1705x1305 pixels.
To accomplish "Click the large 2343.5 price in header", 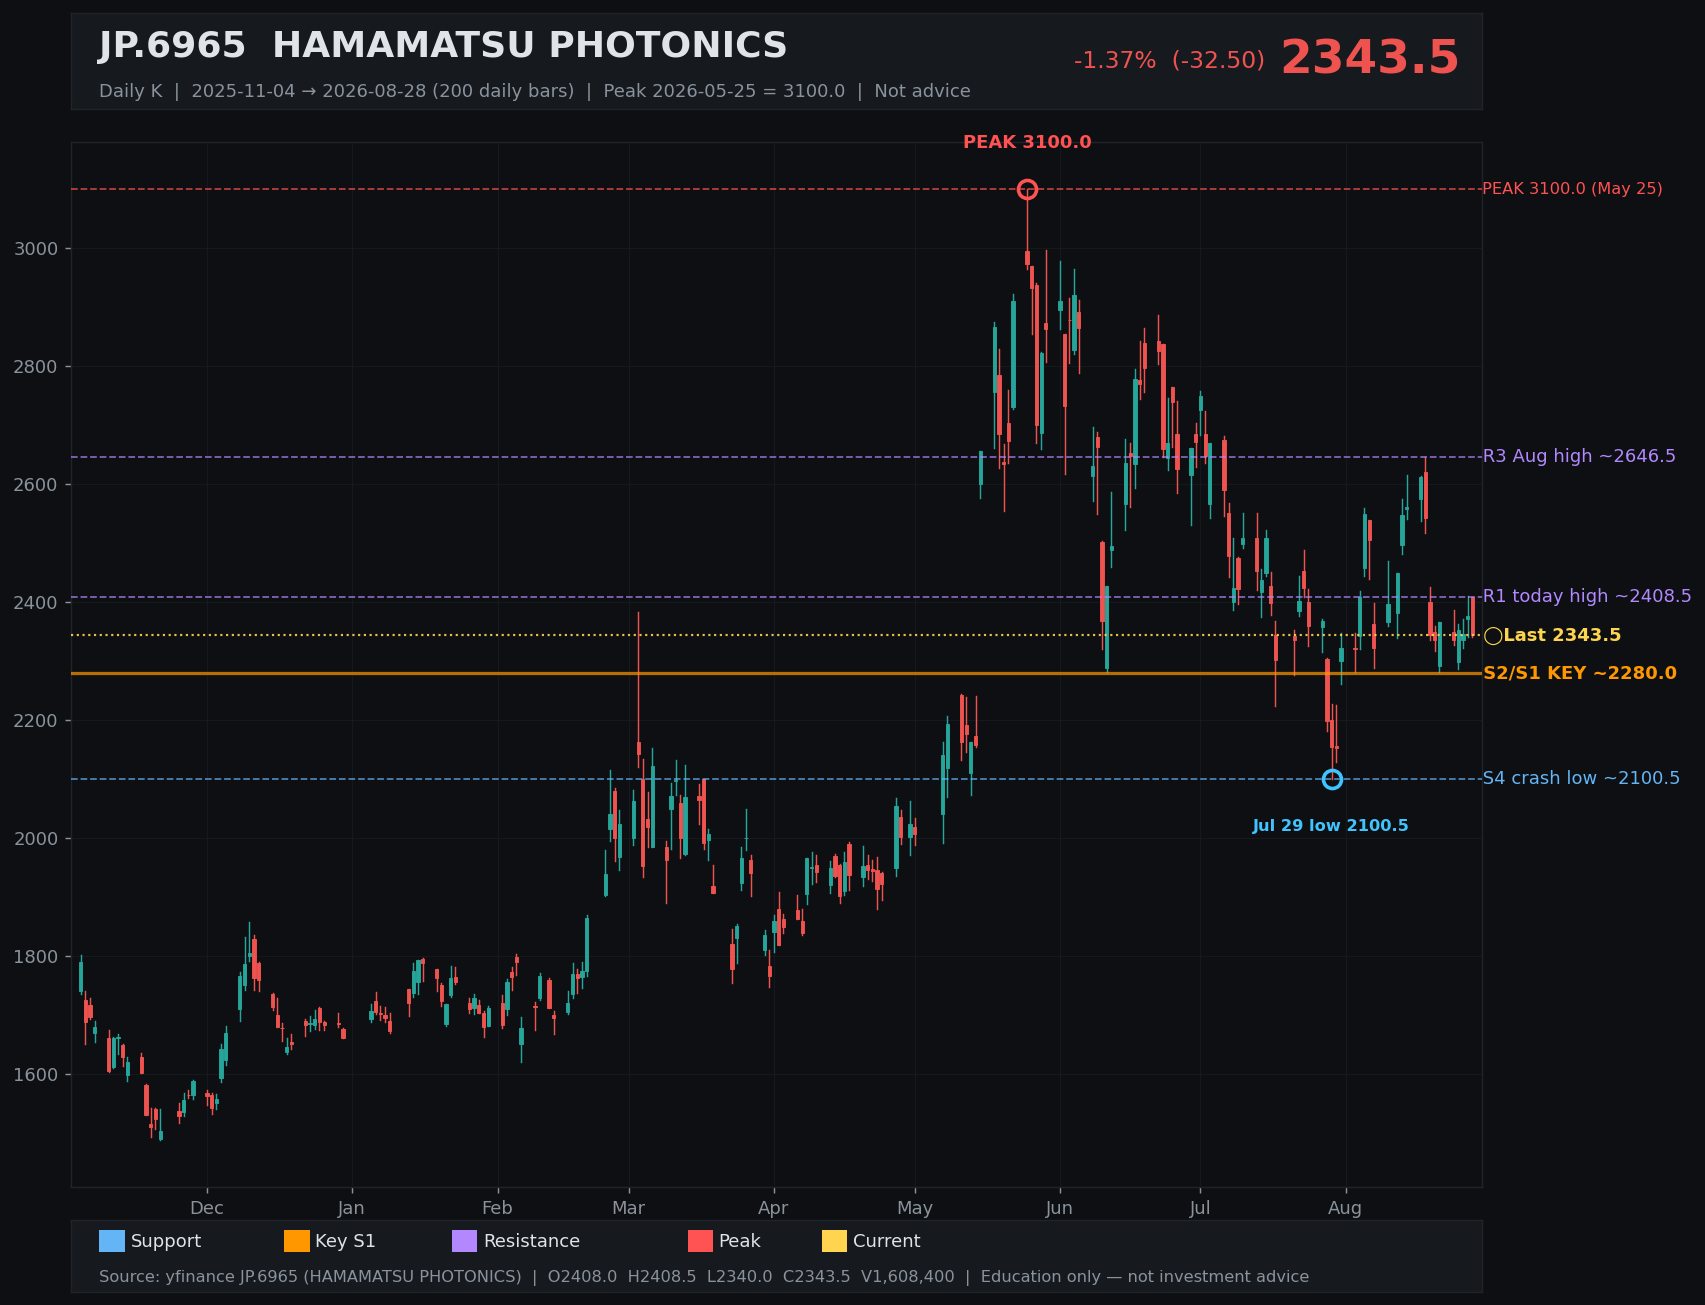I will (1370, 58).
